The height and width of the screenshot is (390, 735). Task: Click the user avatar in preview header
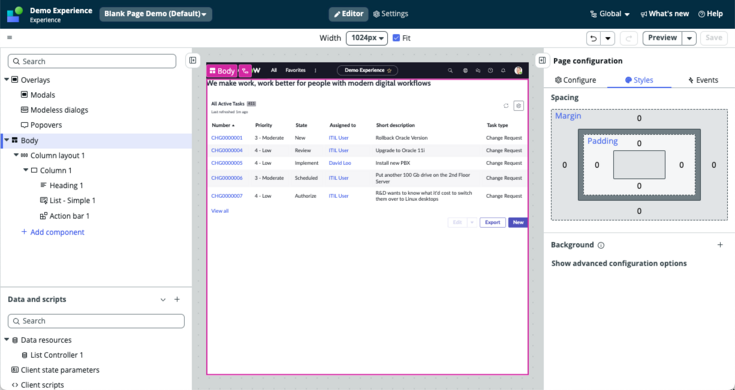[x=518, y=70]
